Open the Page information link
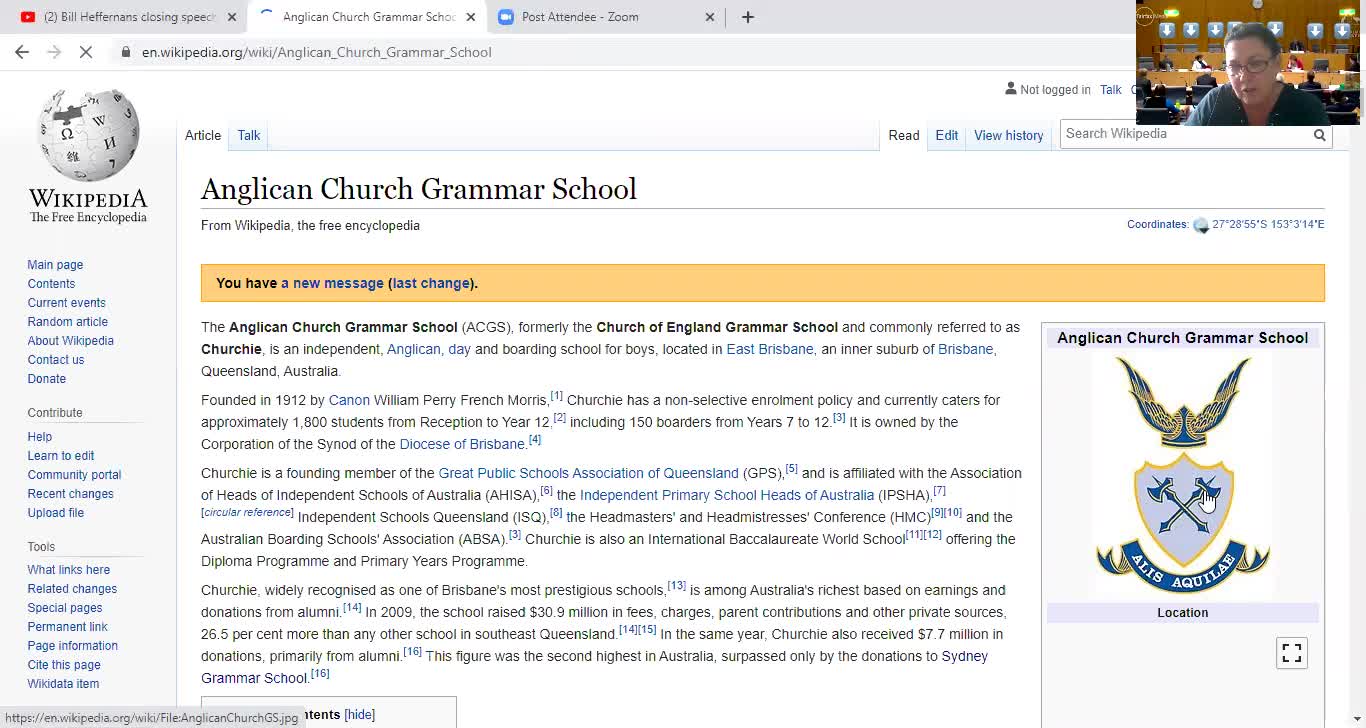The image size is (1366, 728). pos(72,646)
